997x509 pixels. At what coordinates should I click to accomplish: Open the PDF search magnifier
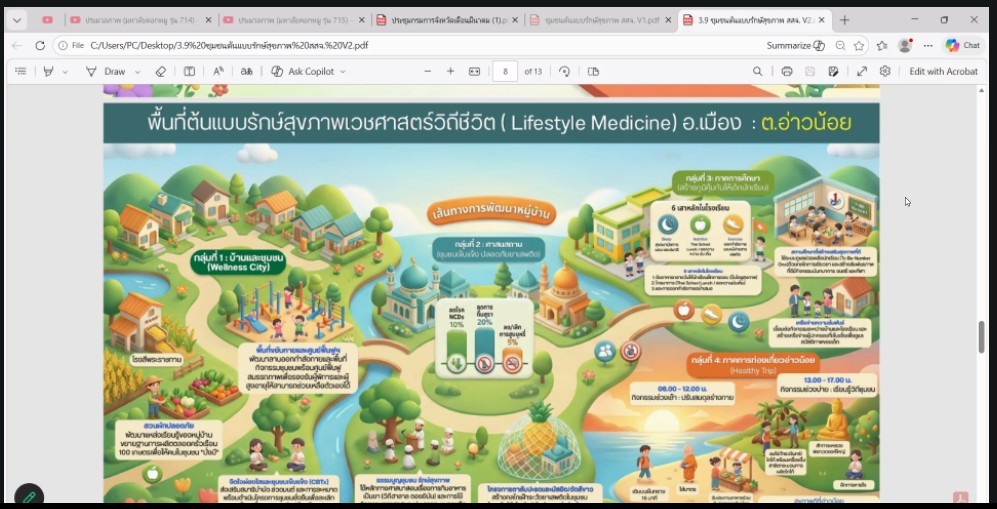pos(758,71)
